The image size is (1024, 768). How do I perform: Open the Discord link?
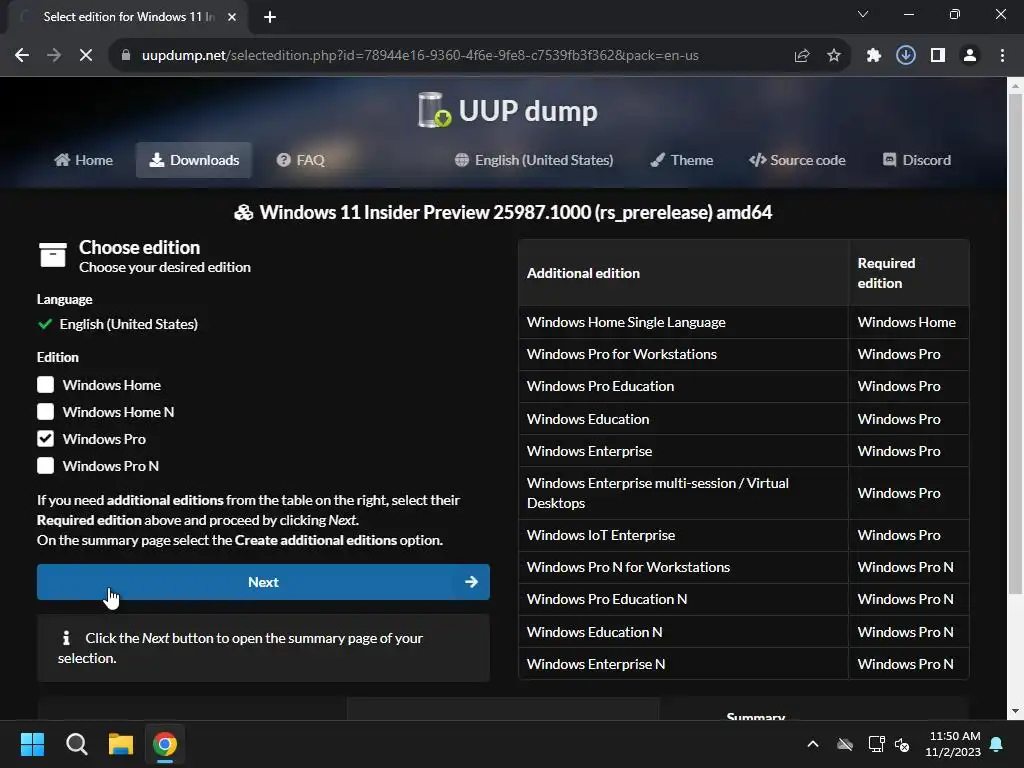point(917,160)
